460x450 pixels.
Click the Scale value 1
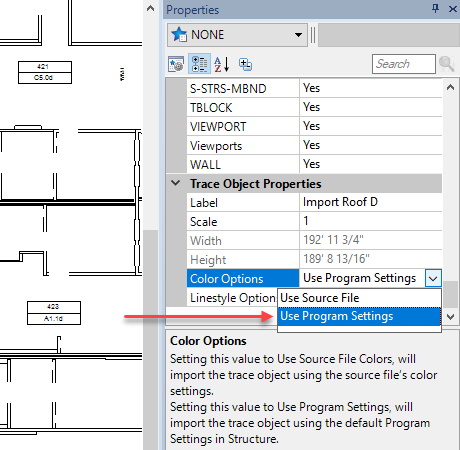pos(306,221)
